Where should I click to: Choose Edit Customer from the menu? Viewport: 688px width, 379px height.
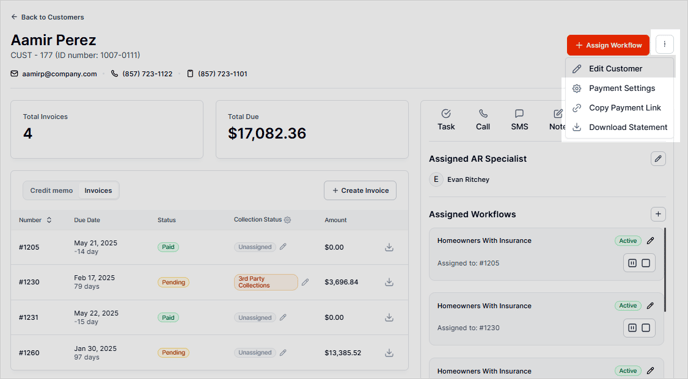[x=620, y=68]
